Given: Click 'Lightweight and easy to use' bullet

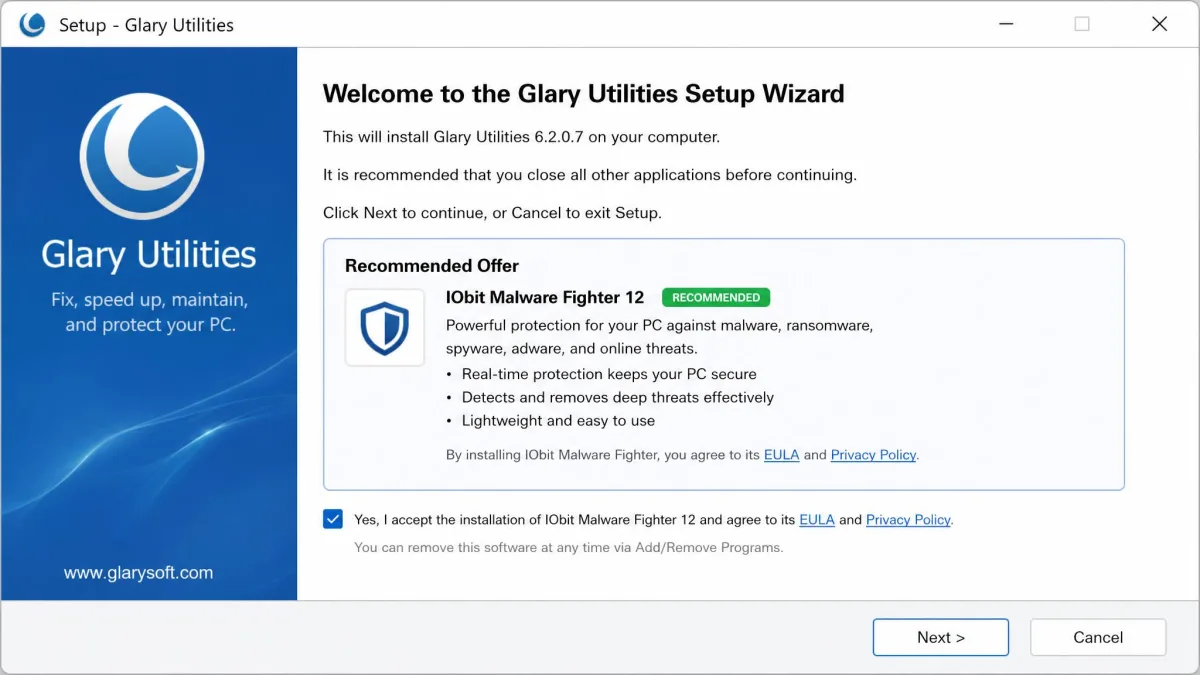Looking at the screenshot, I should [558, 421].
